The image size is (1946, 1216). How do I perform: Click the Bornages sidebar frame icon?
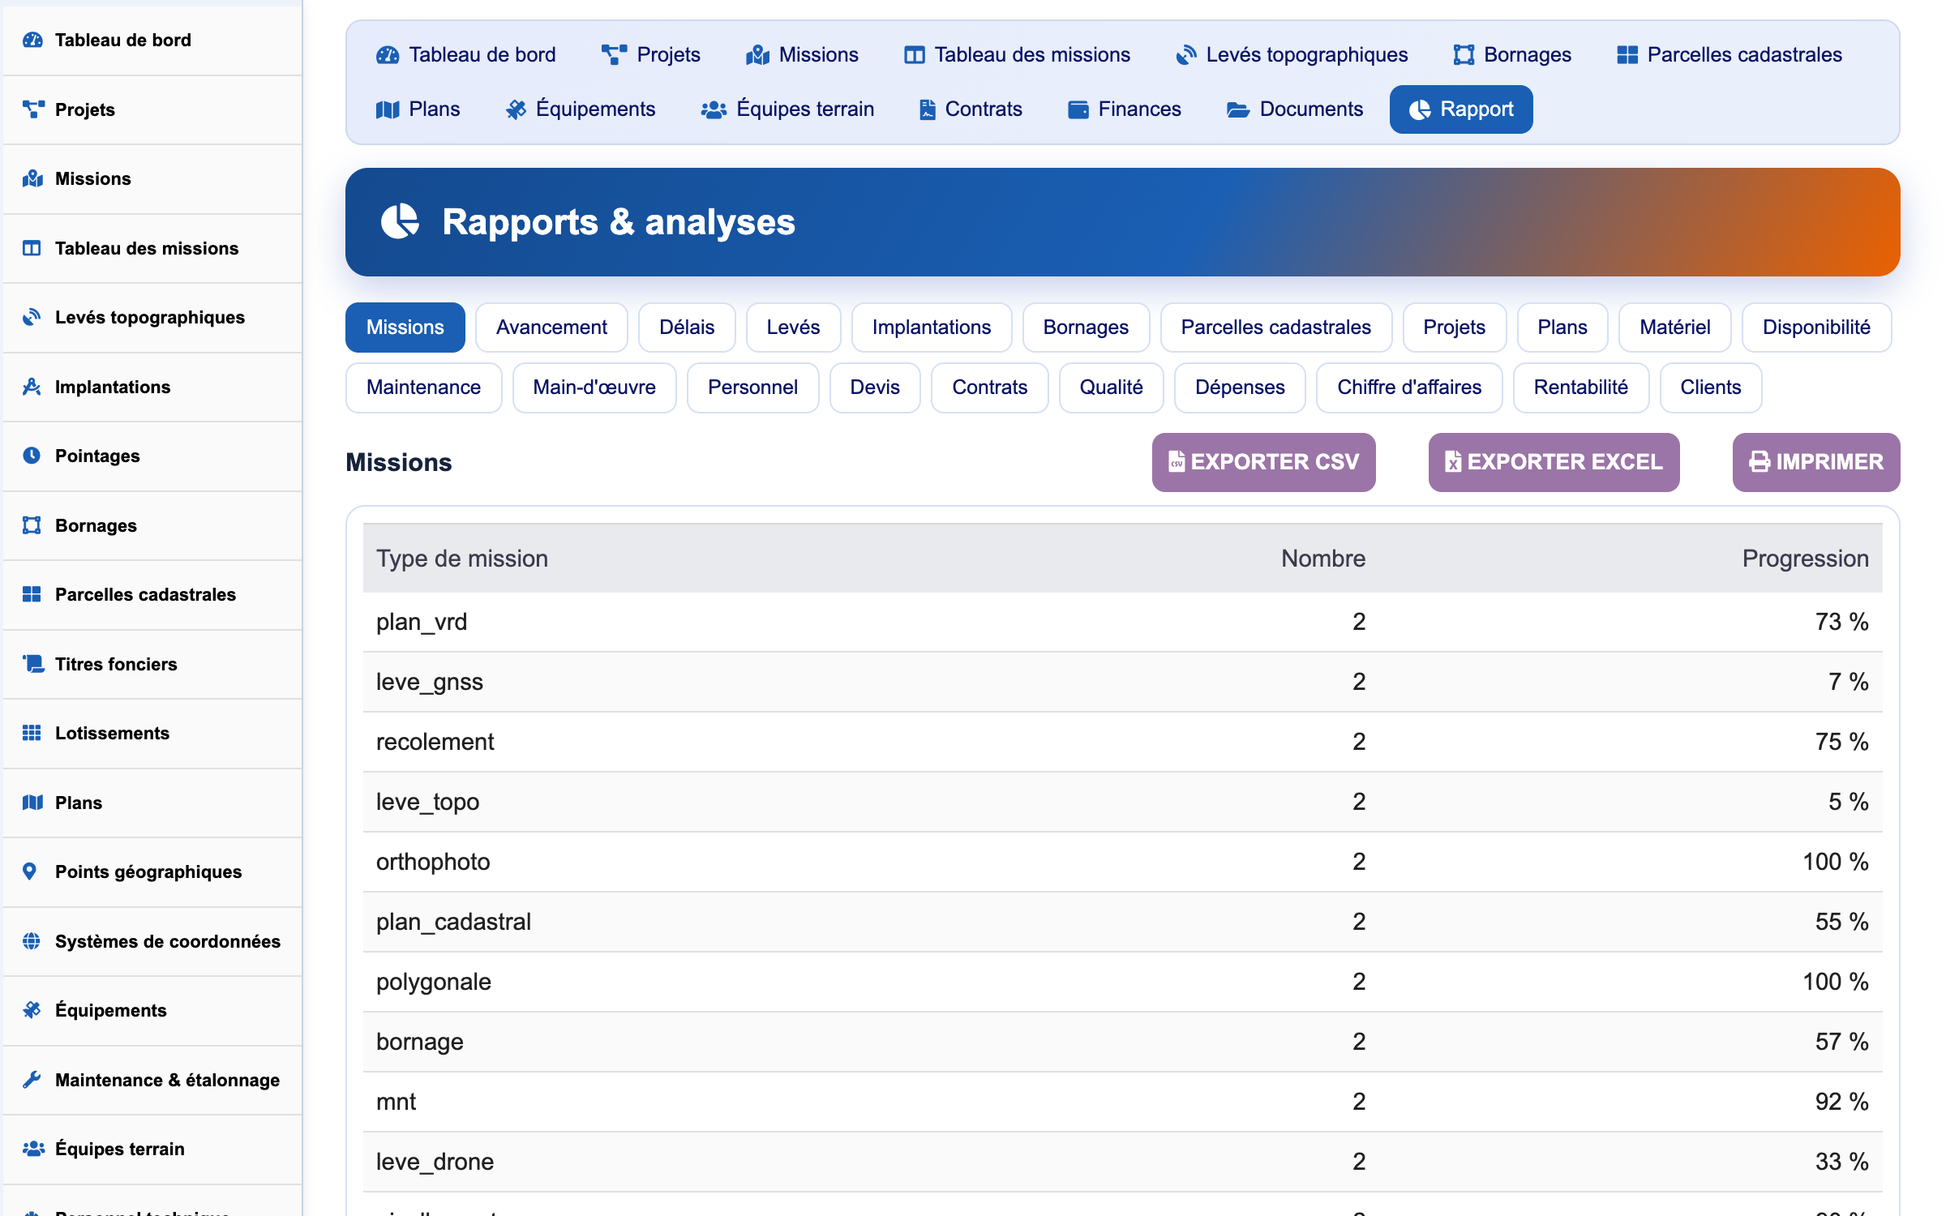[32, 525]
